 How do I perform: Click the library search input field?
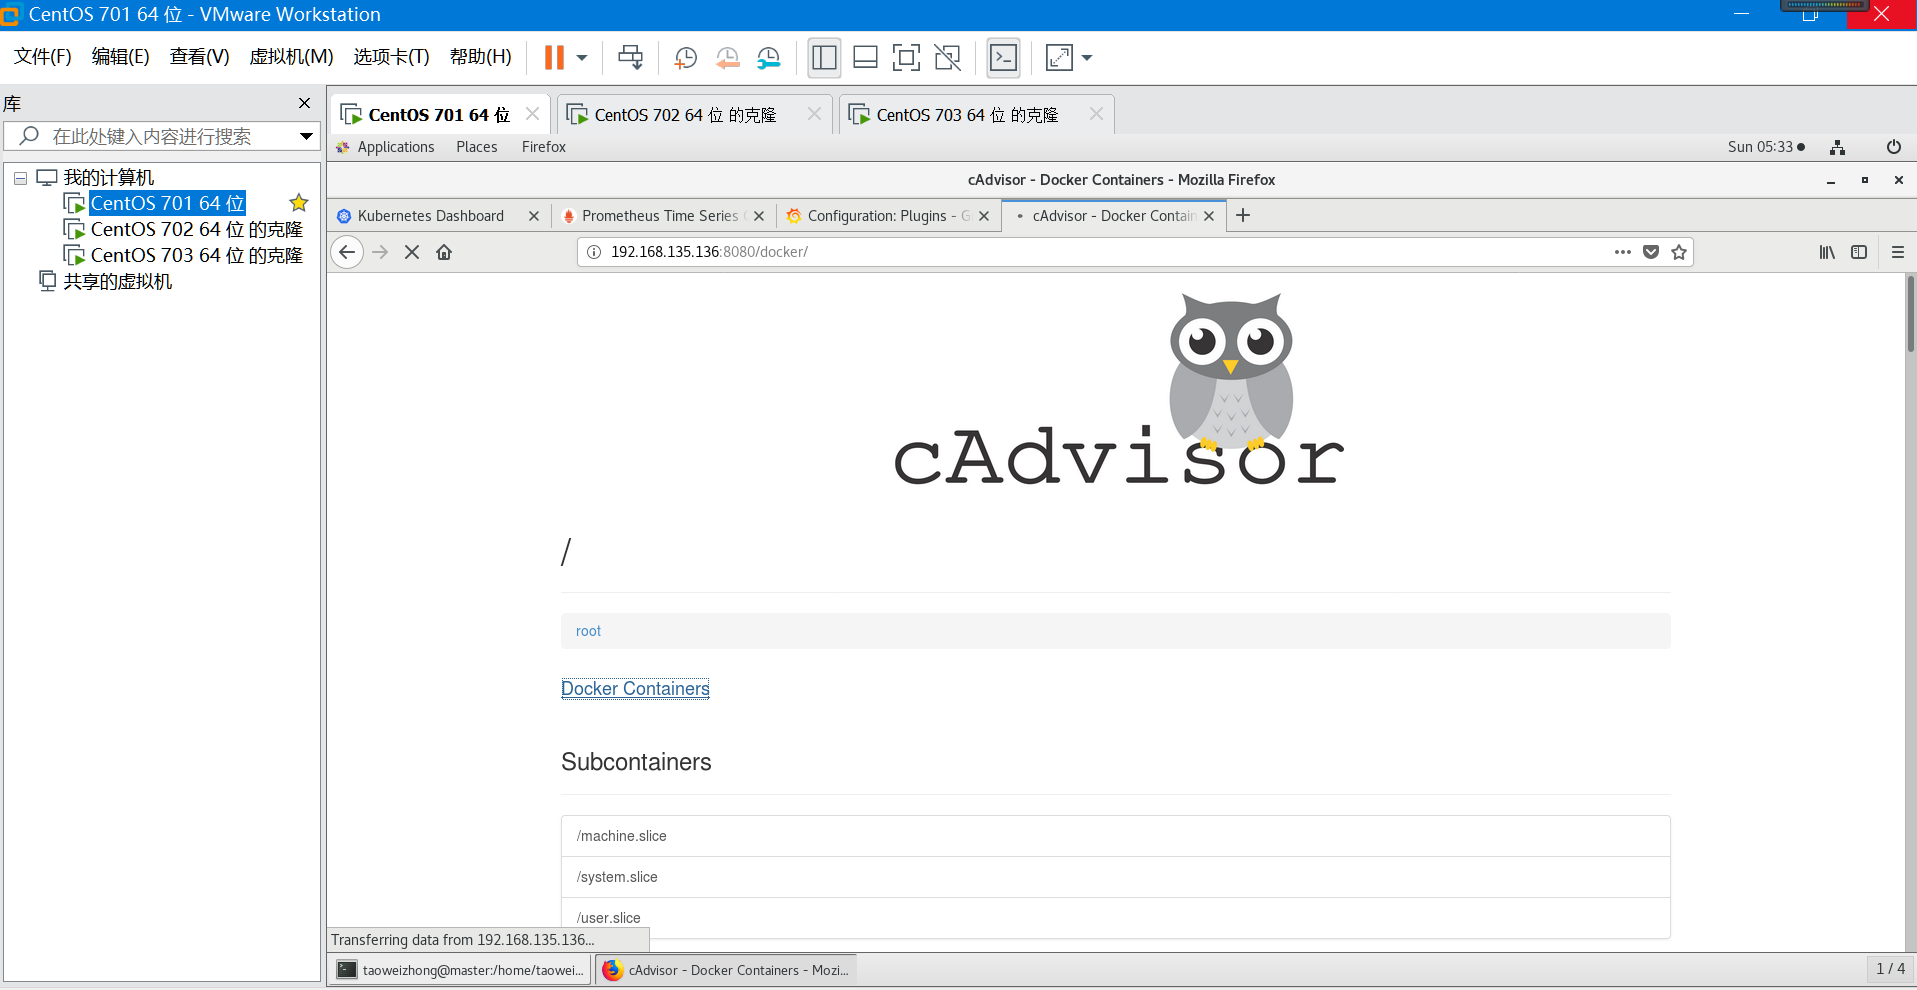160,136
